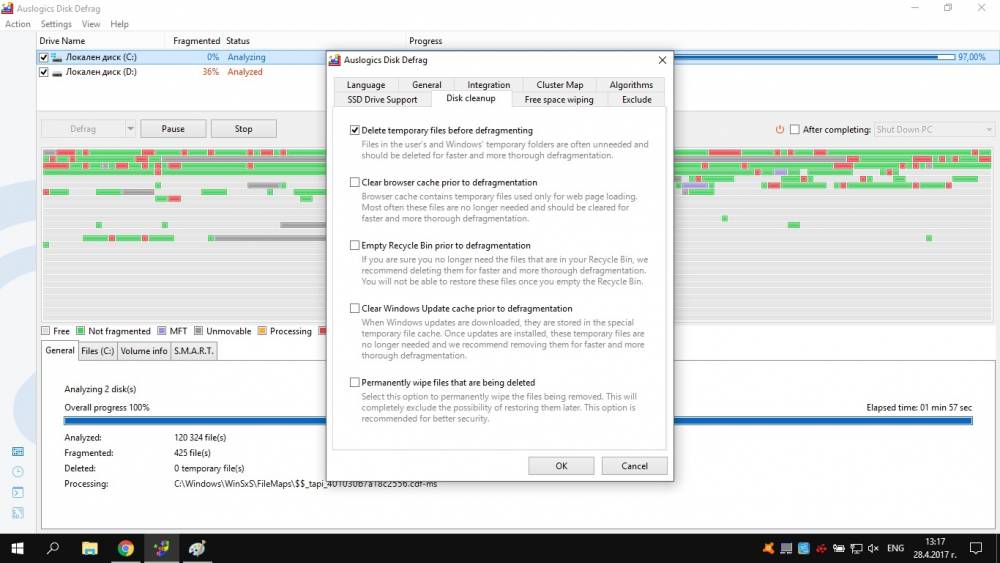This screenshot has height=563, width=1000.
Task: Open the Help menu
Action: pos(119,24)
